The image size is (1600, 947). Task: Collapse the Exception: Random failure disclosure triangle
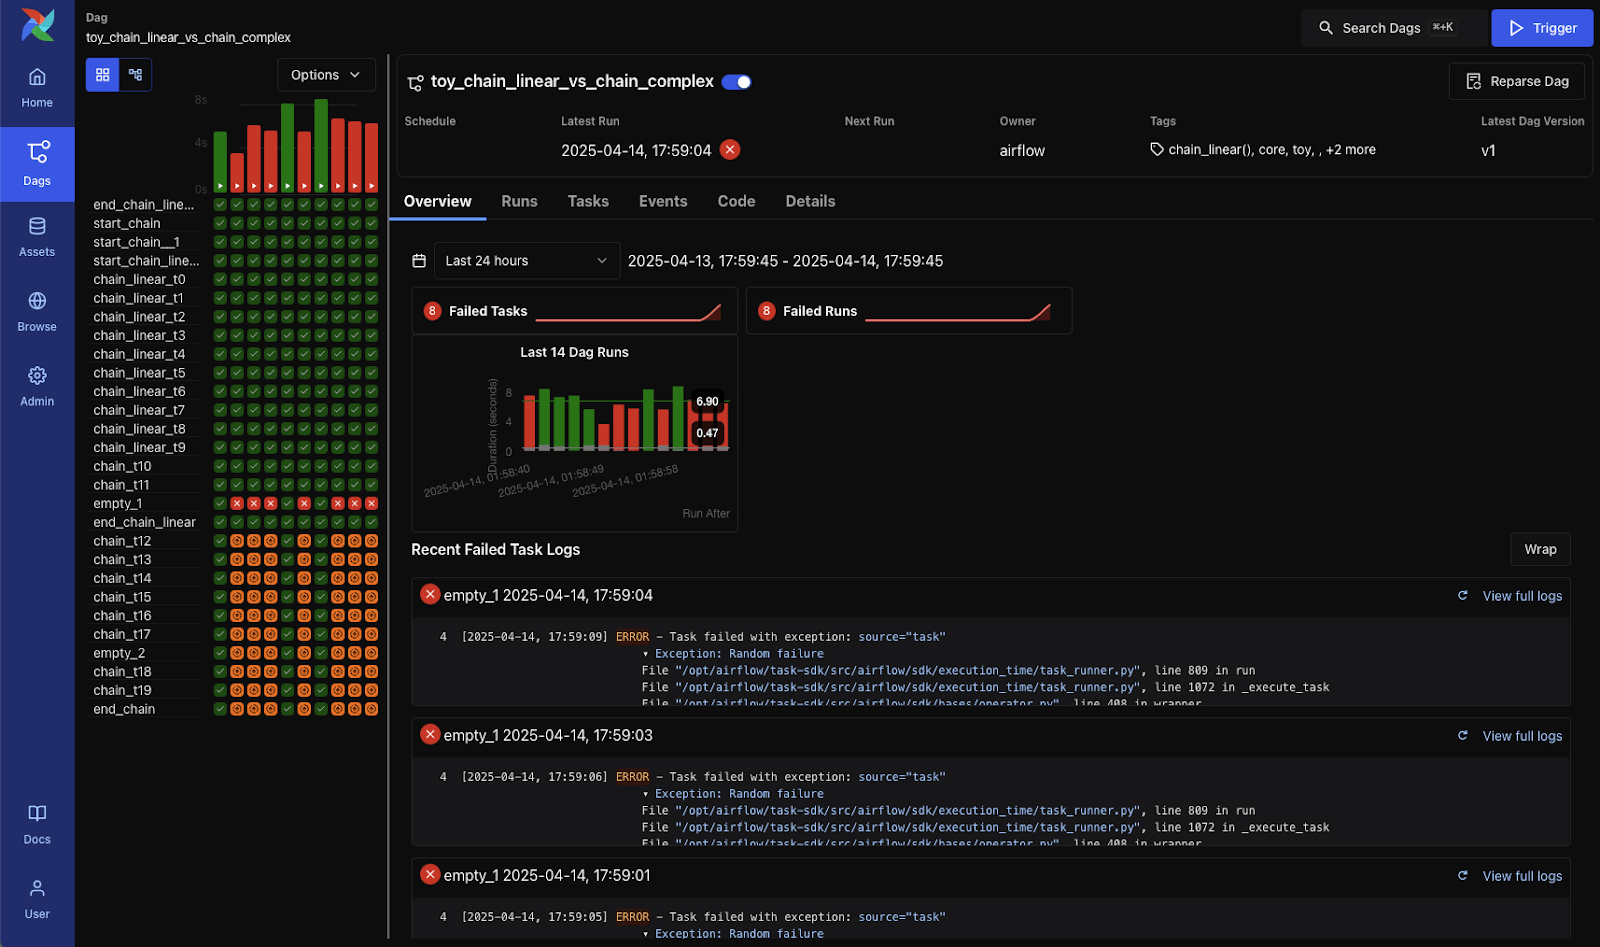(645, 654)
